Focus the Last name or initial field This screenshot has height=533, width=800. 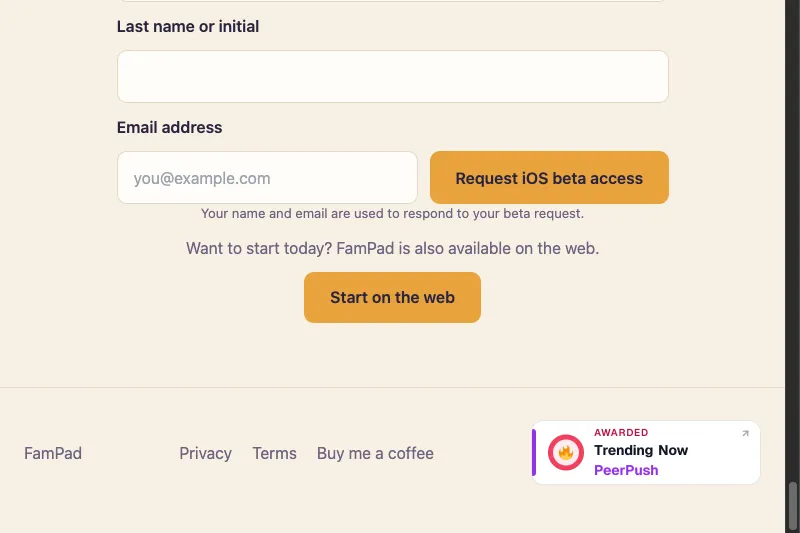[392, 77]
